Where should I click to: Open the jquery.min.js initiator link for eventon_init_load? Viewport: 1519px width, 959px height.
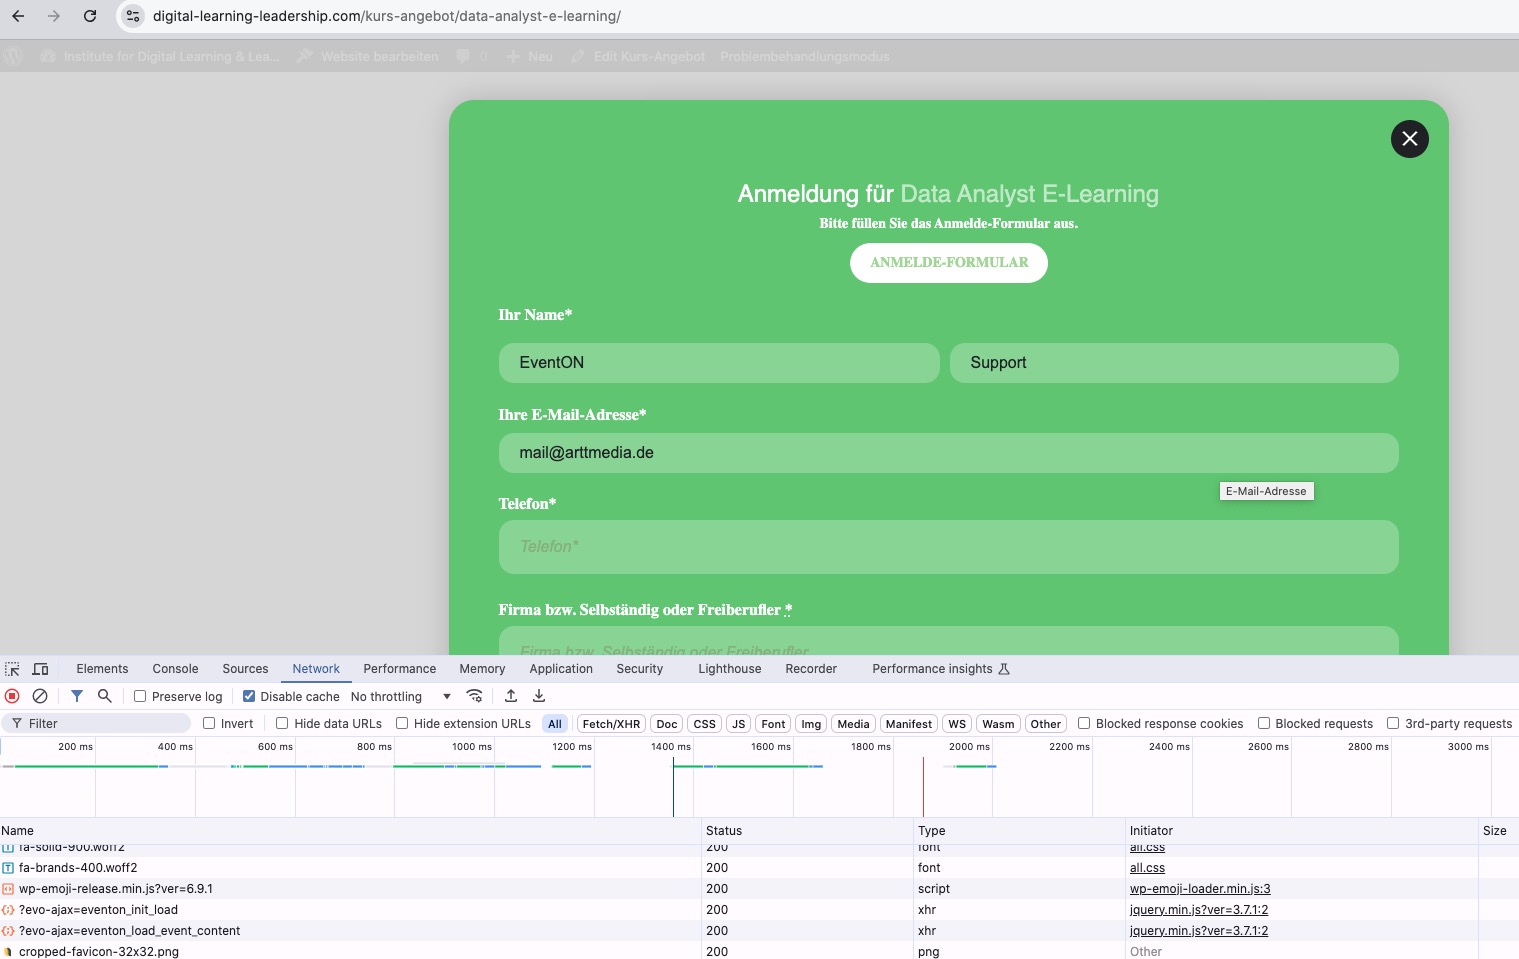(x=1198, y=910)
